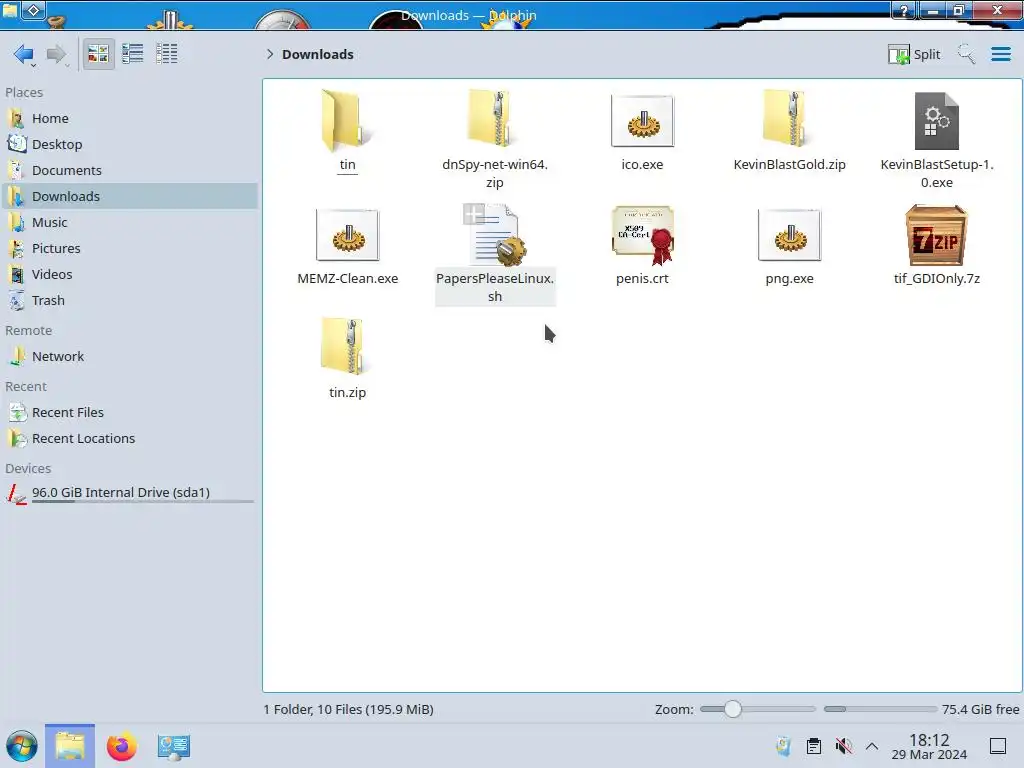This screenshot has width=1024, height=768.
Task: Click the notification tray icon left of the clipboard
Action: point(784,746)
